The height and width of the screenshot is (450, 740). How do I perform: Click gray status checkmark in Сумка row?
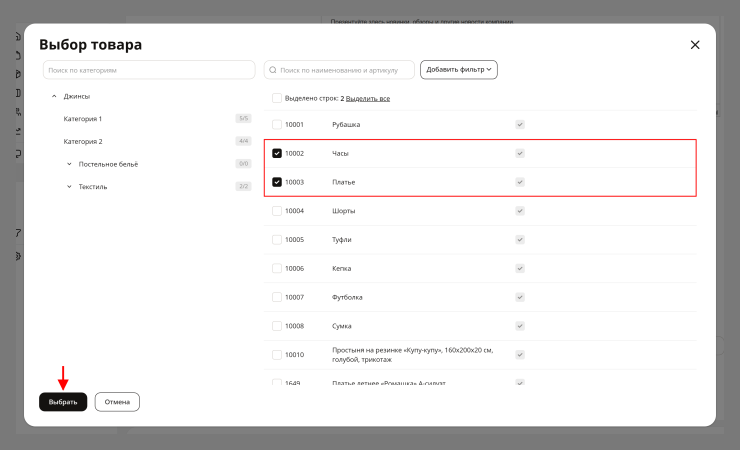520,326
